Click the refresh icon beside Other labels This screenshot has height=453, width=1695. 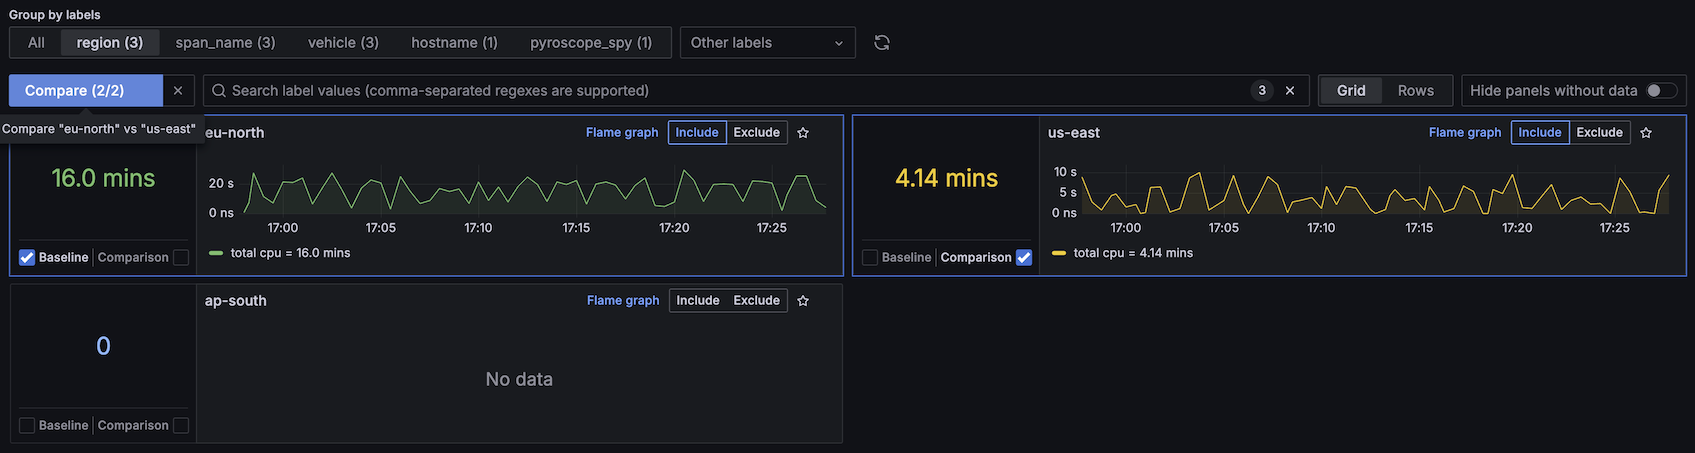(x=881, y=42)
